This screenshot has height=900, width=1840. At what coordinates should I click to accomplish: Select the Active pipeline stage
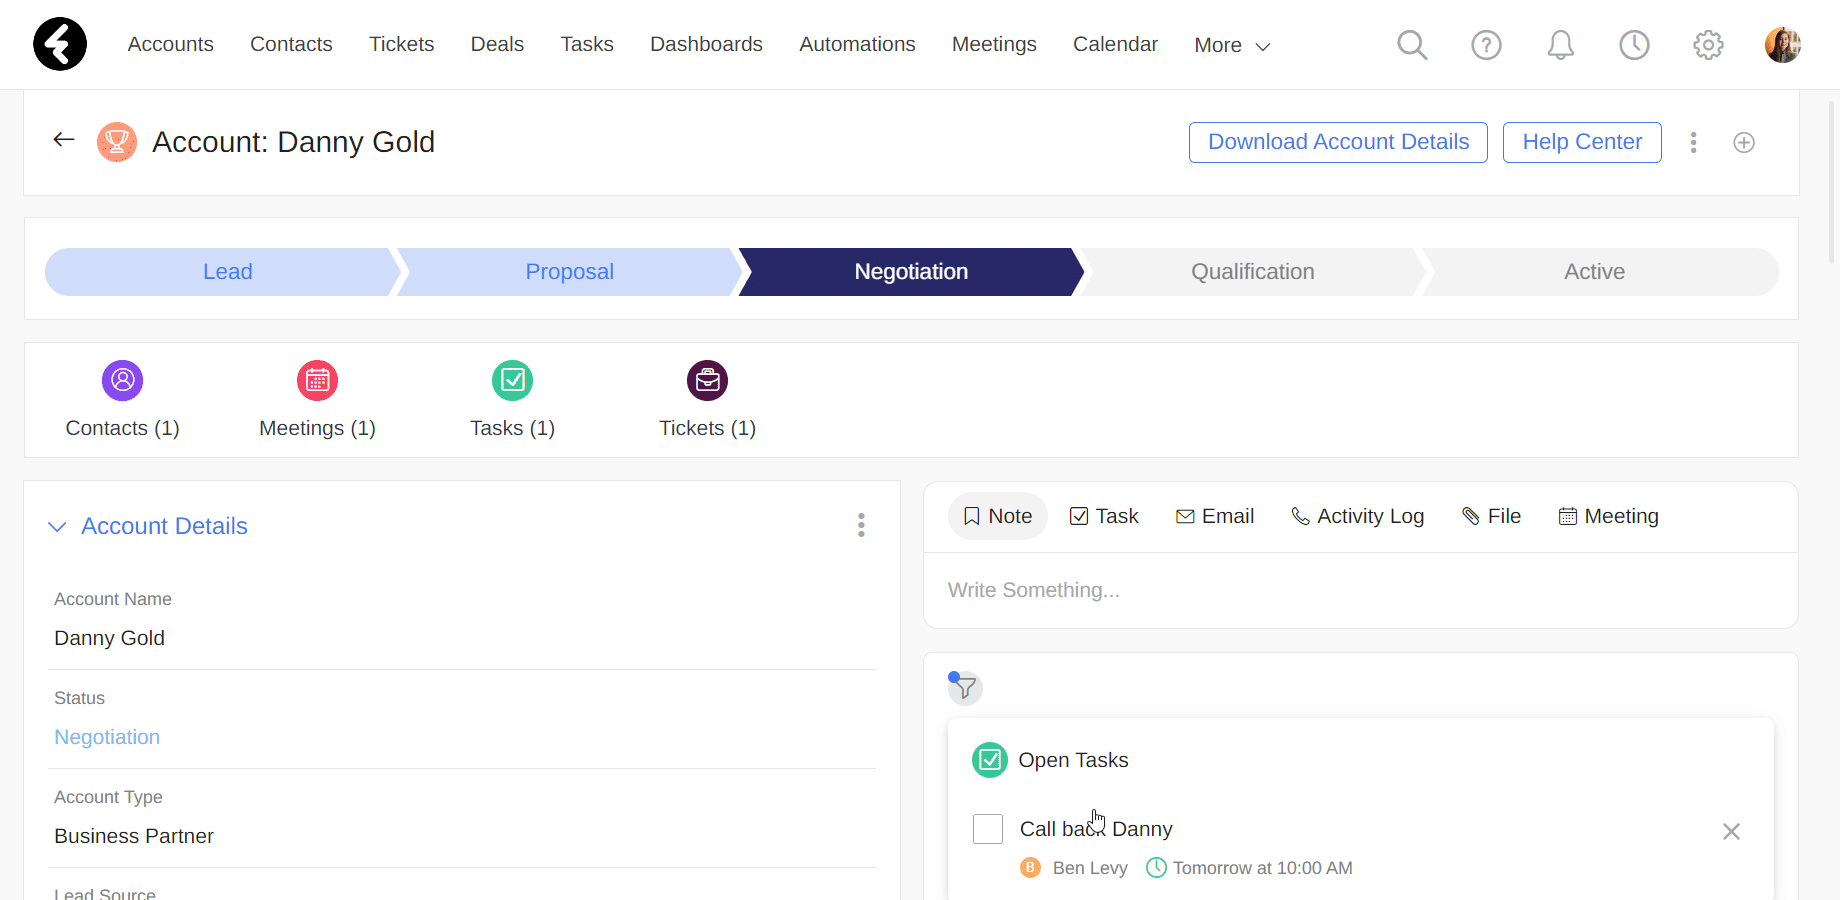[1598, 272]
